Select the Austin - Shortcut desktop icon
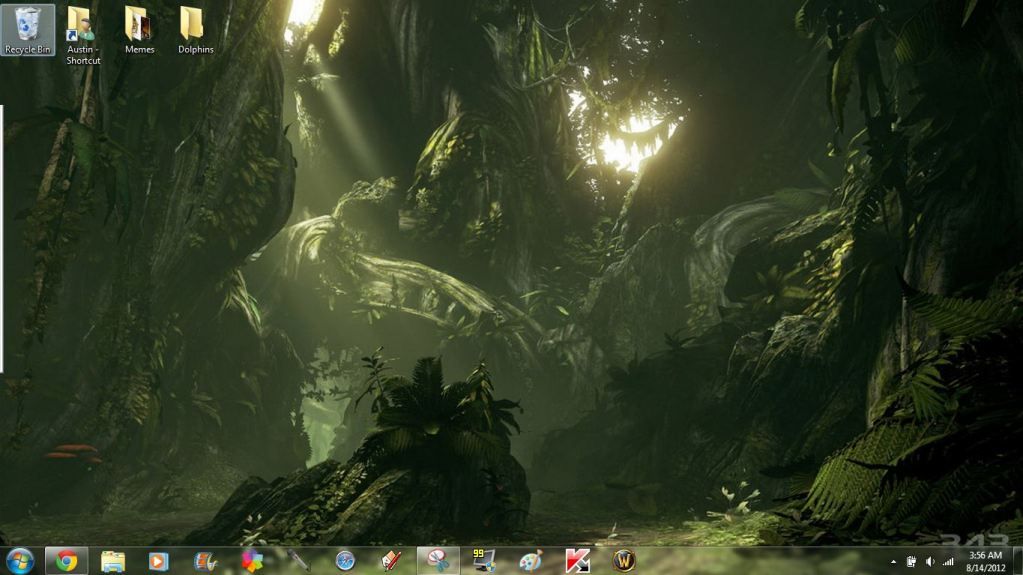 click(83, 35)
